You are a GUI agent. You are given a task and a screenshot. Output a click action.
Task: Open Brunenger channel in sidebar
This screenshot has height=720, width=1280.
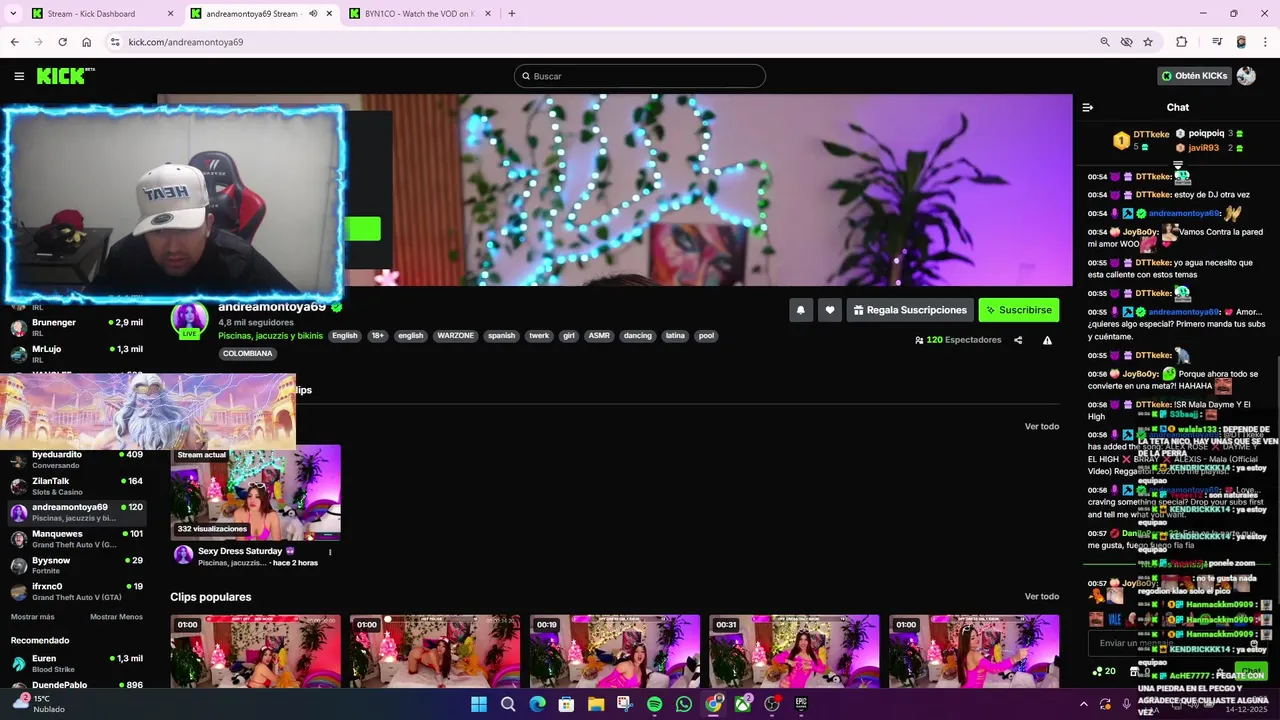pos(77,328)
